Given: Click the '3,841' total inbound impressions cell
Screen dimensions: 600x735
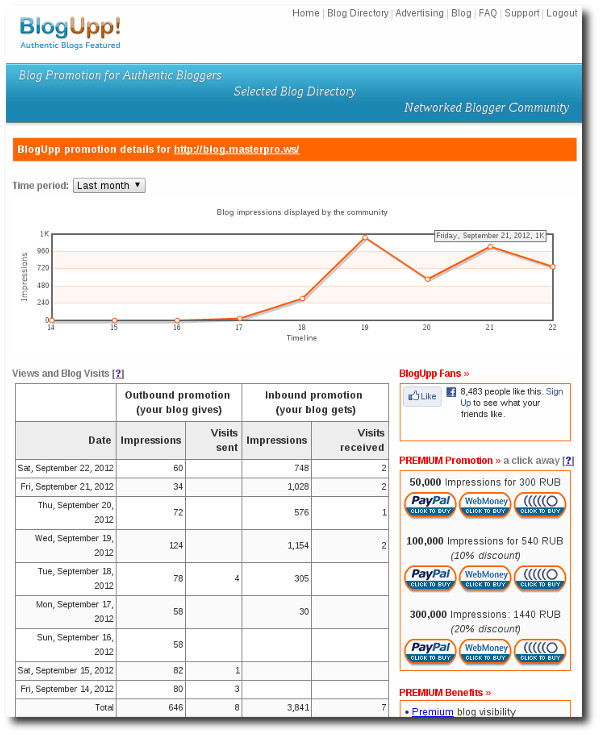Looking at the screenshot, I should click(x=277, y=707).
